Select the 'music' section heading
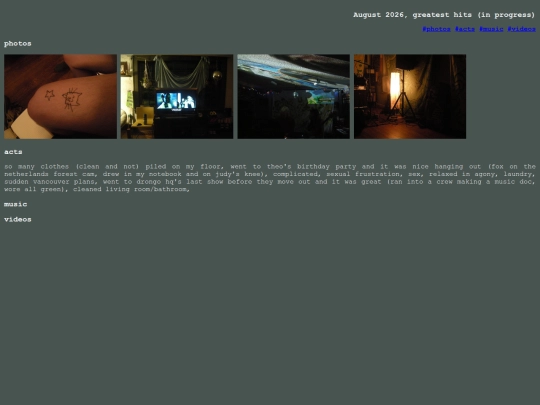This screenshot has width=540, height=405. pos(15,204)
